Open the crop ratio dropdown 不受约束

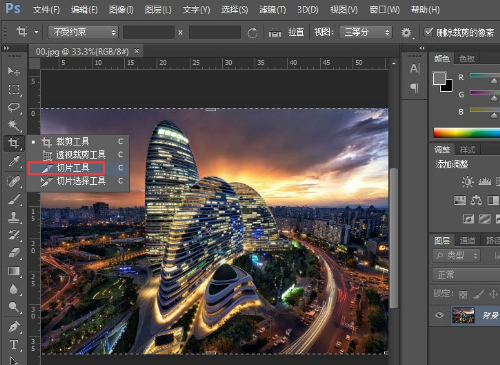tap(83, 32)
